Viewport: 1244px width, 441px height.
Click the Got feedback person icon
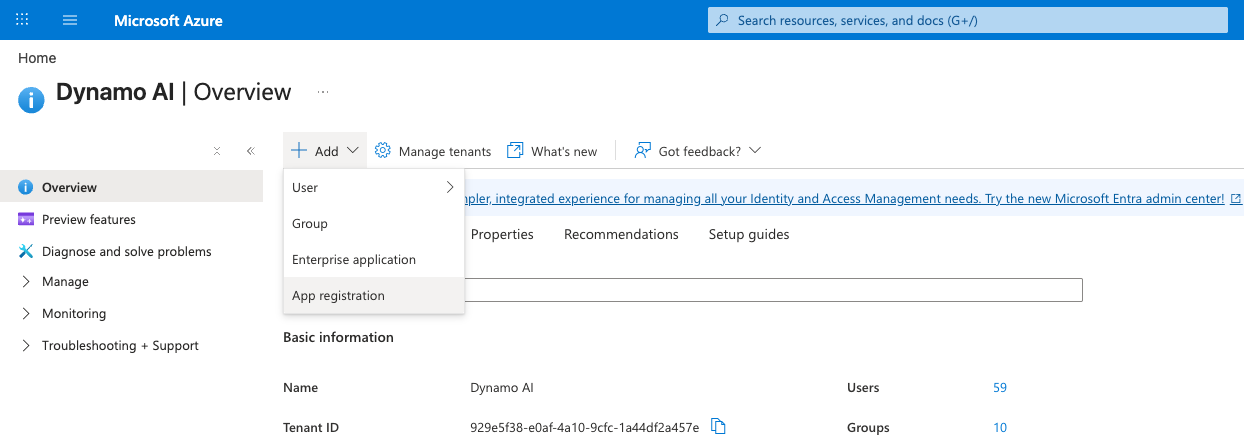643,151
